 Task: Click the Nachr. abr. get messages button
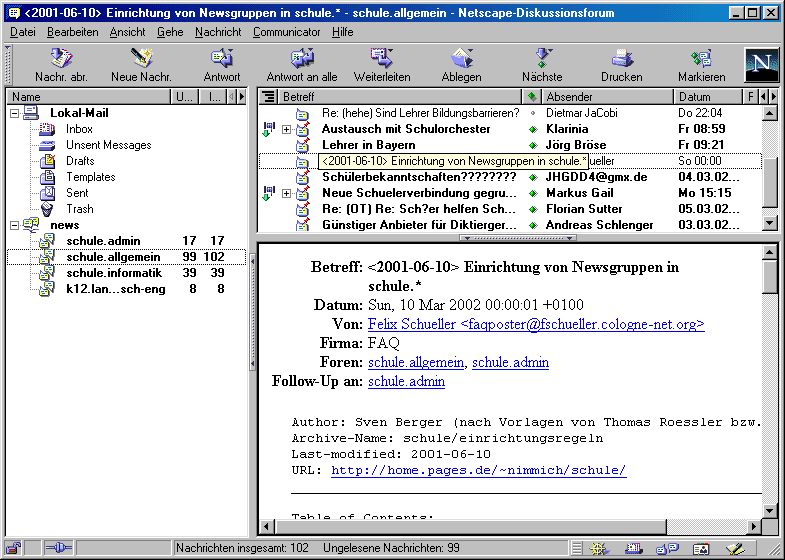pyautogui.click(x=61, y=64)
